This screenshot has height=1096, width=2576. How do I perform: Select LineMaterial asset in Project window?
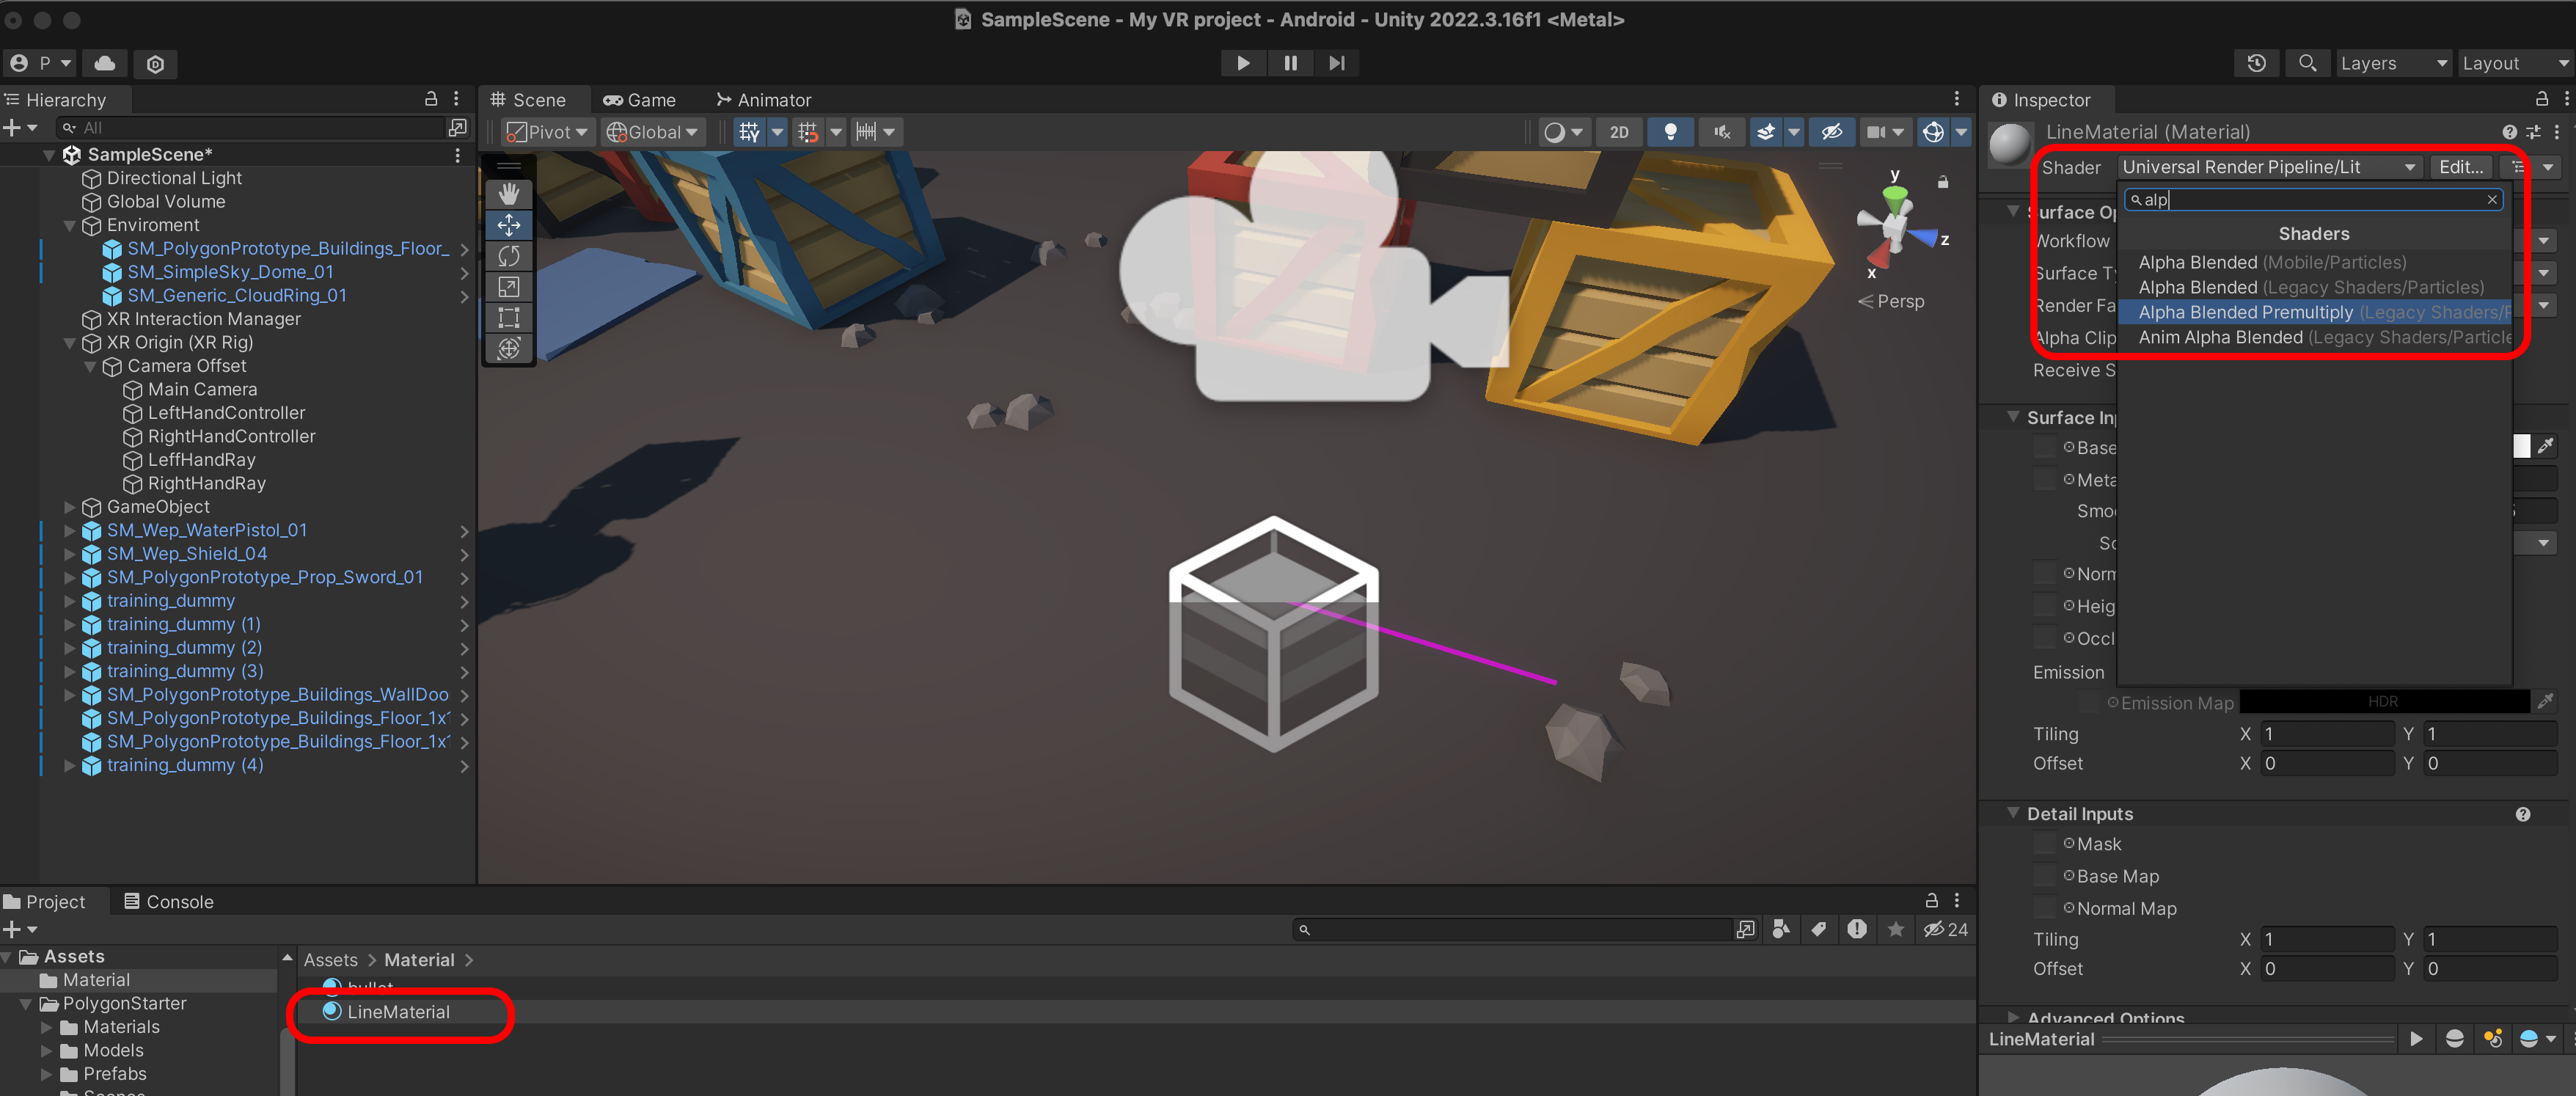tap(398, 1012)
